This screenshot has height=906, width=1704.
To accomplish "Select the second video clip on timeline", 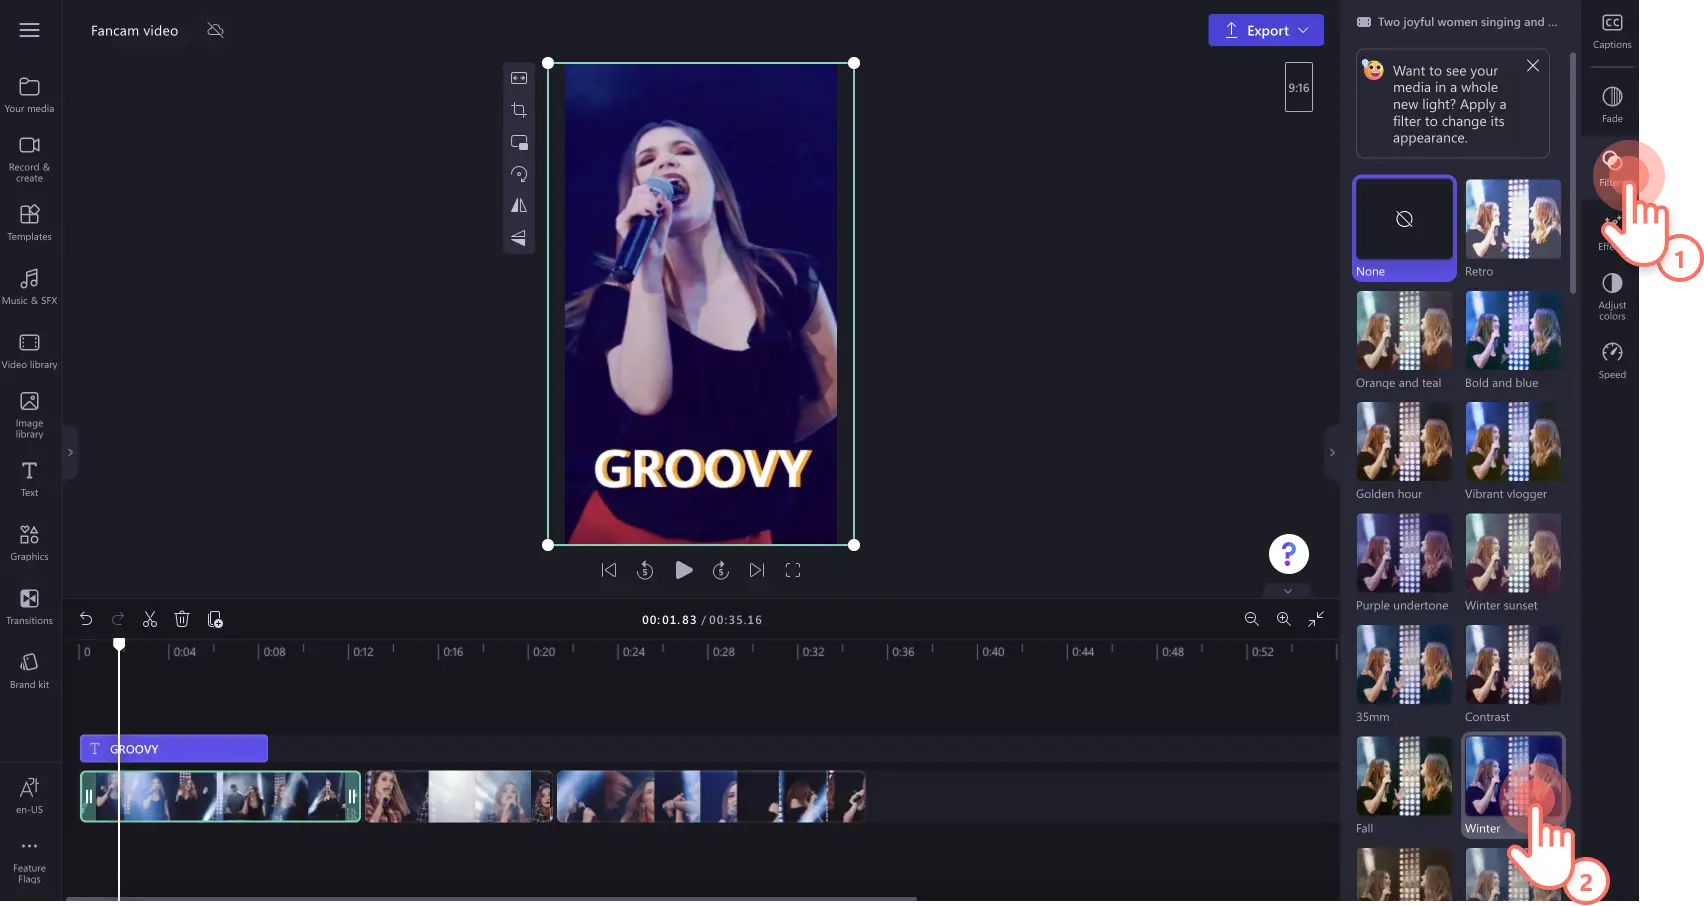I will 458,796.
